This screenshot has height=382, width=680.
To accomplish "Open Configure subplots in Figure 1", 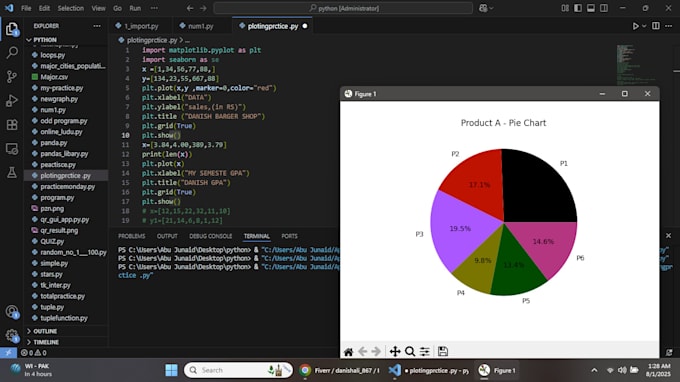I will click(425, 352).
